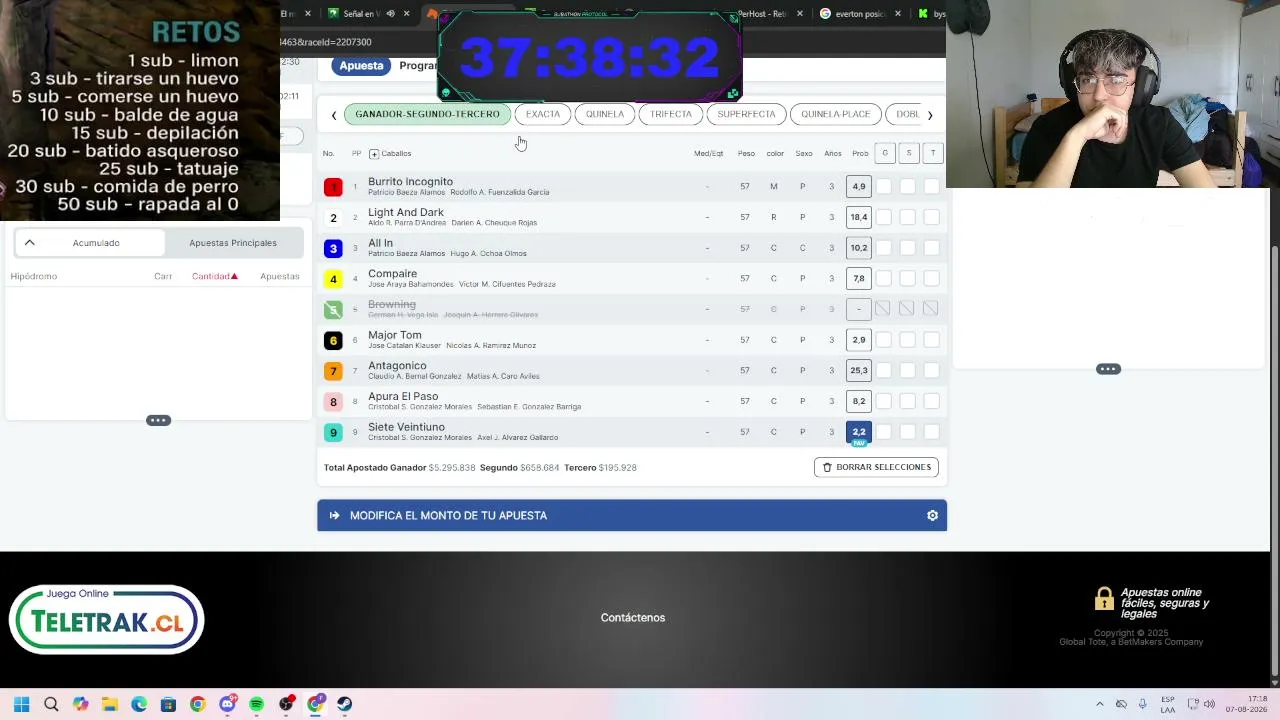Mute the Señal en V tab audio
Viewport: 1280px width, 720px height.
coord(390,14)
